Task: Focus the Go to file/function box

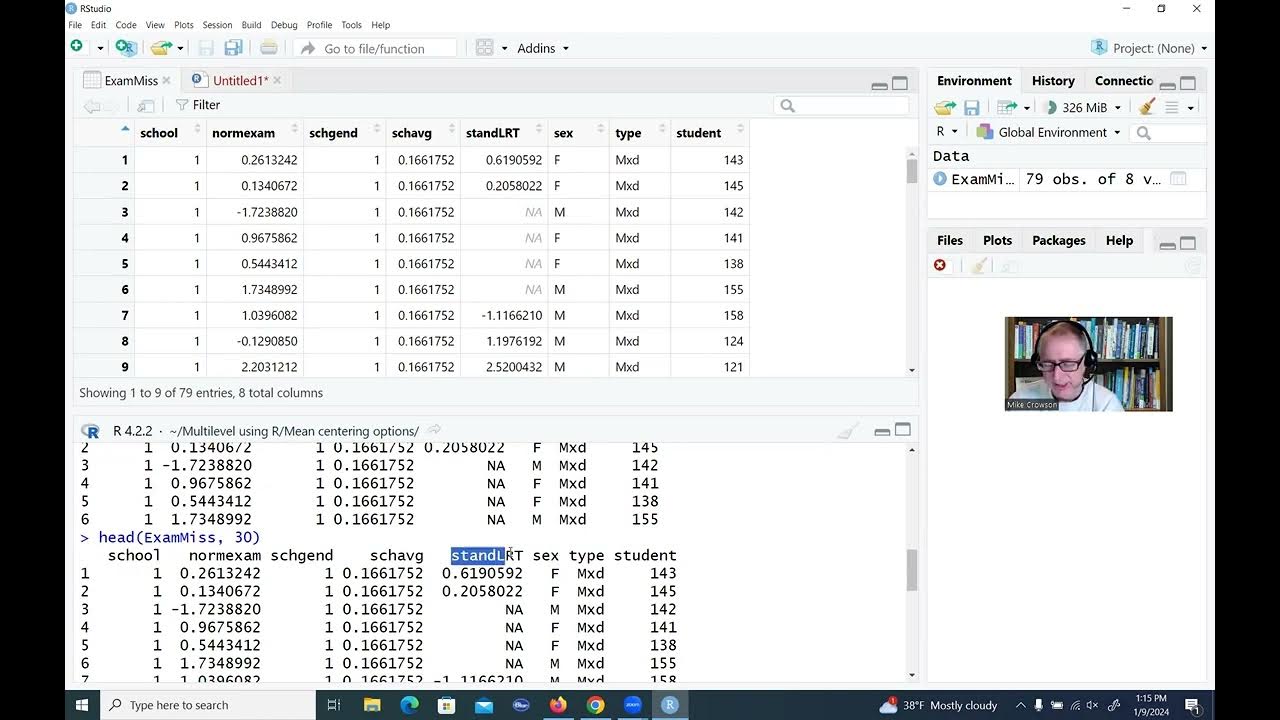Action: [x=375, y=48]
